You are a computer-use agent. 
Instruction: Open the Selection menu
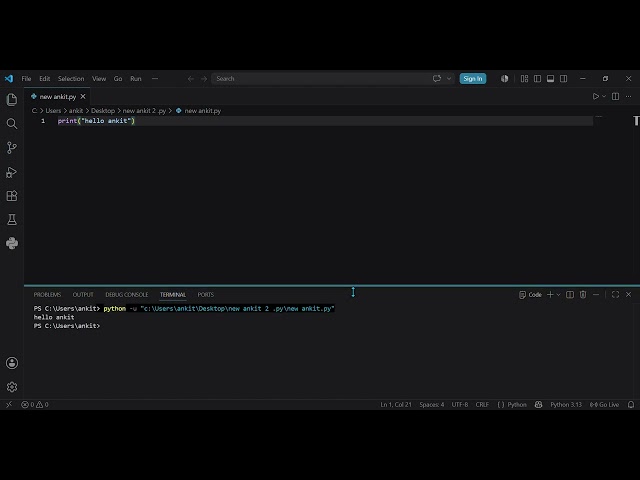(71, 78)
